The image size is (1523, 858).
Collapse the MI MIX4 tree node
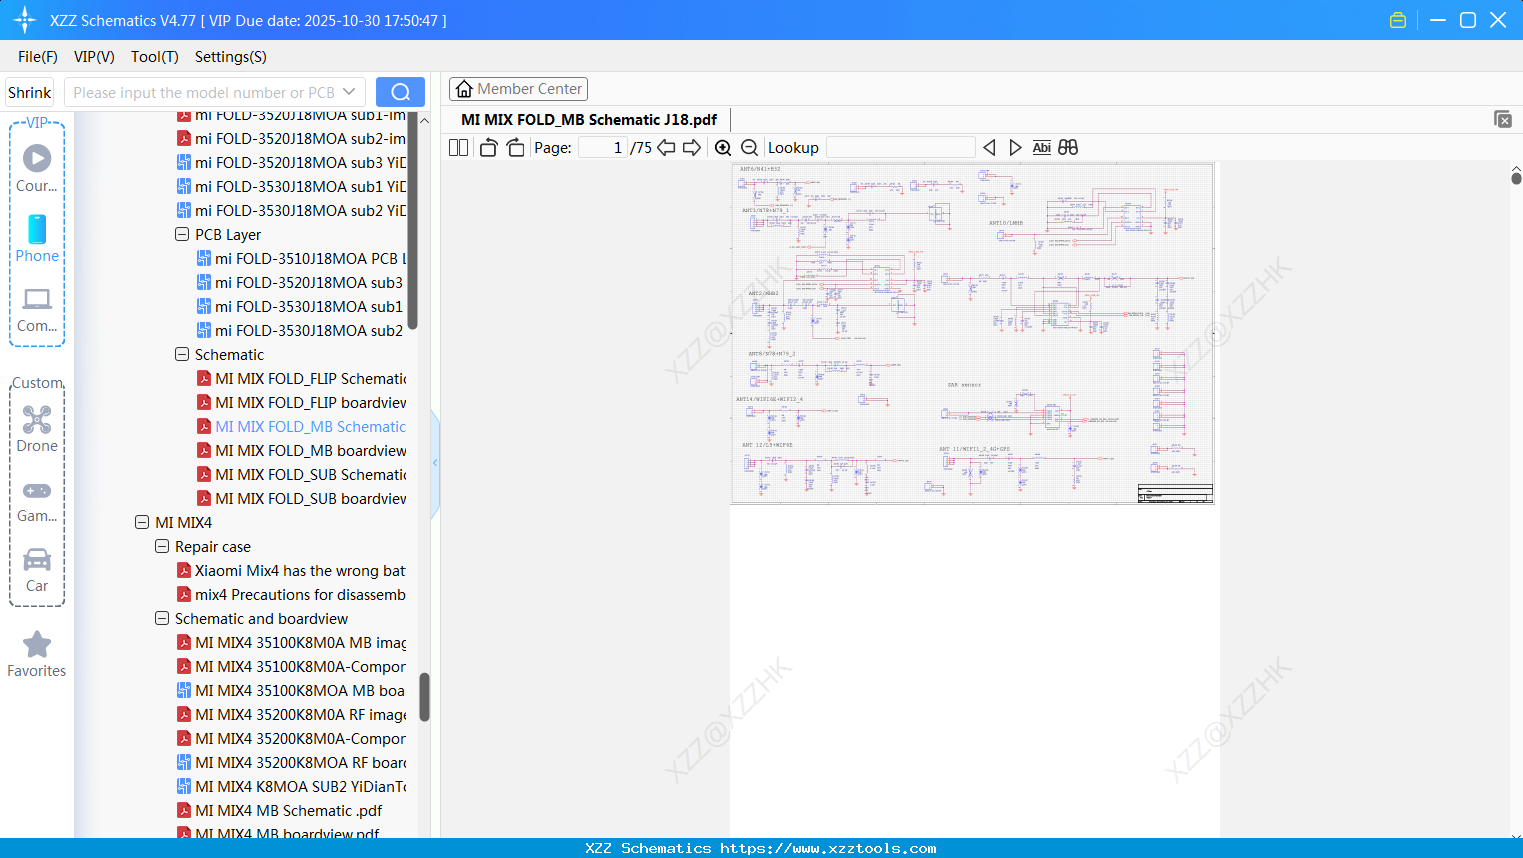[142, 522]
